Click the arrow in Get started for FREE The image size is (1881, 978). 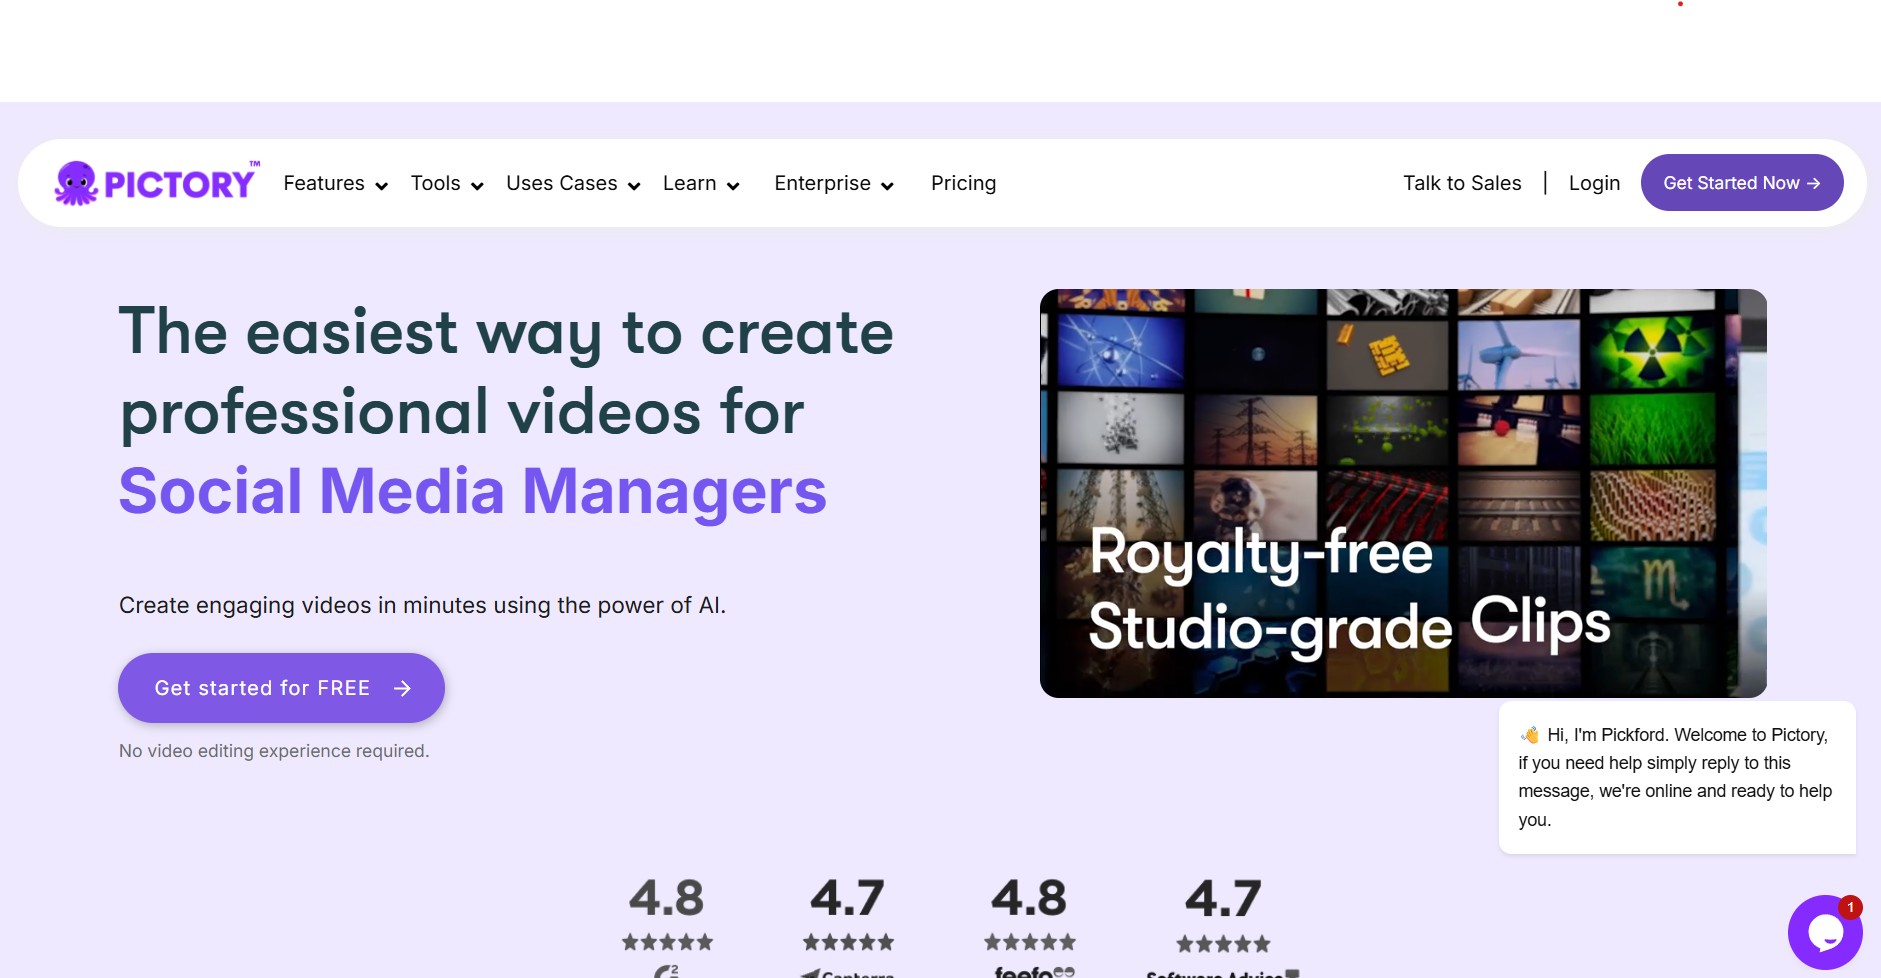pos(402,688)
